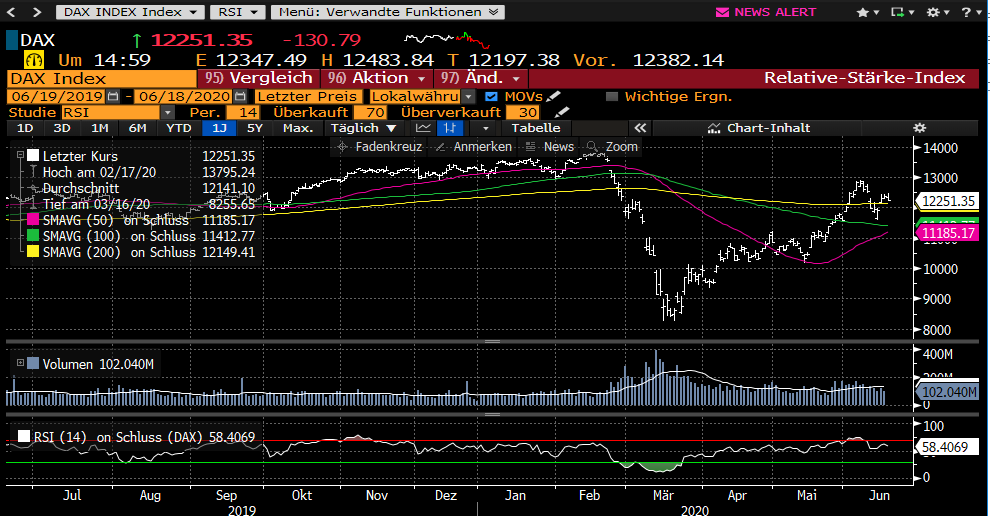Go back with the left arrow
Image resolution: width=990 pixels, height=516 pixels.
pos(12,12)
